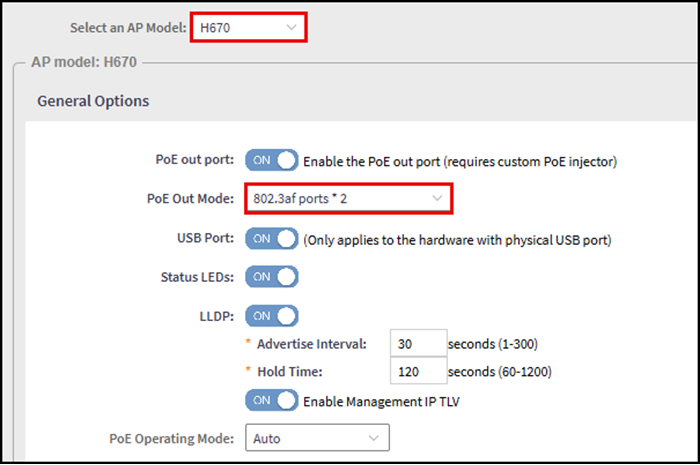Click the General Options heading
Image resolution: width=700 pixels, height=465 pixels.
click(x=93, y=101)
